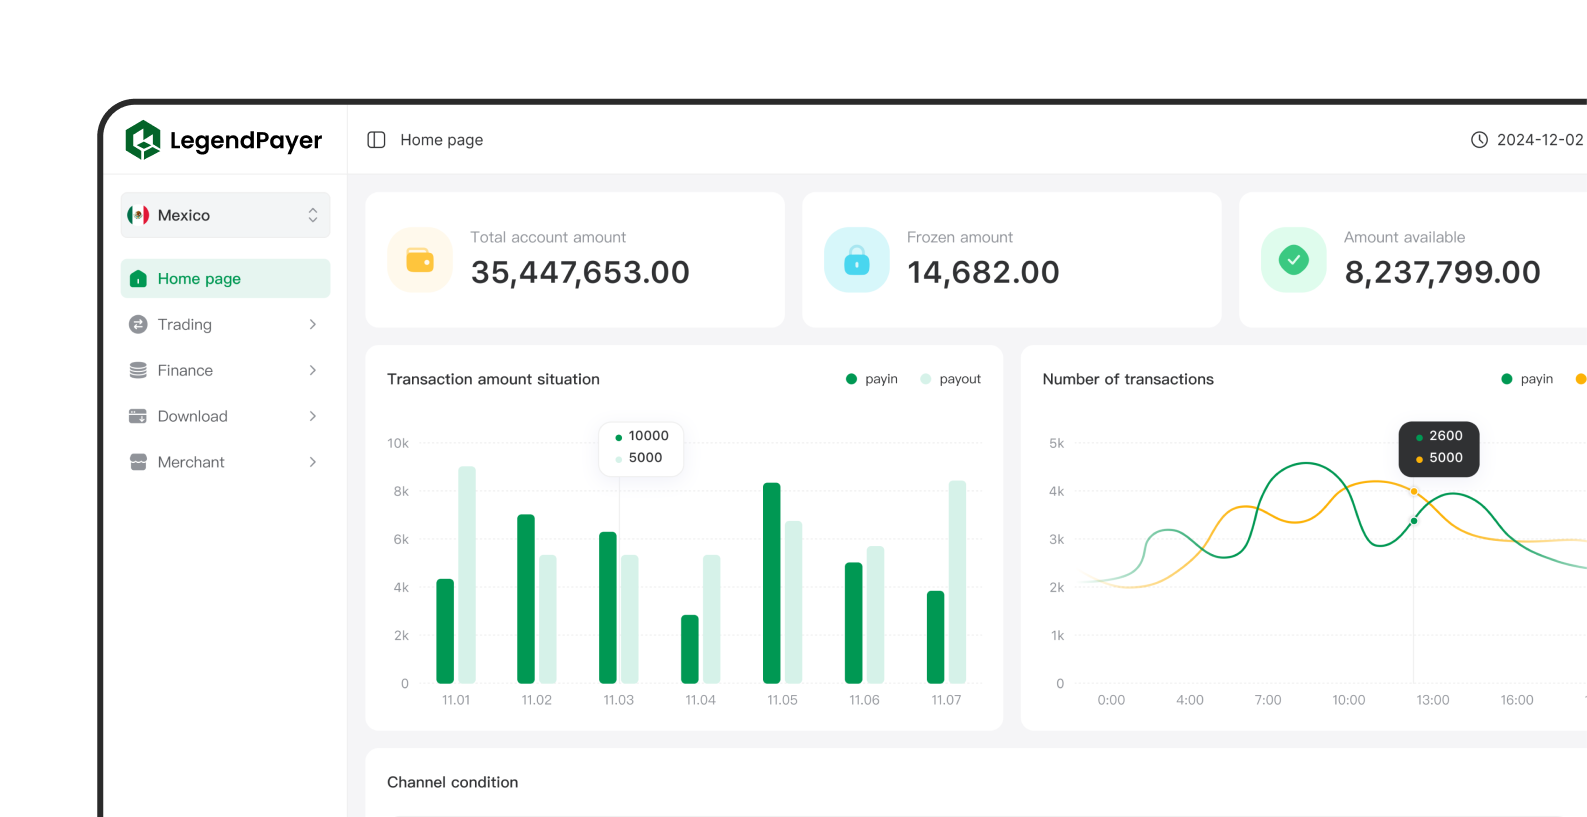Toggle the sidebar collapse icon

pyautogui.click(x=376, y=140)
